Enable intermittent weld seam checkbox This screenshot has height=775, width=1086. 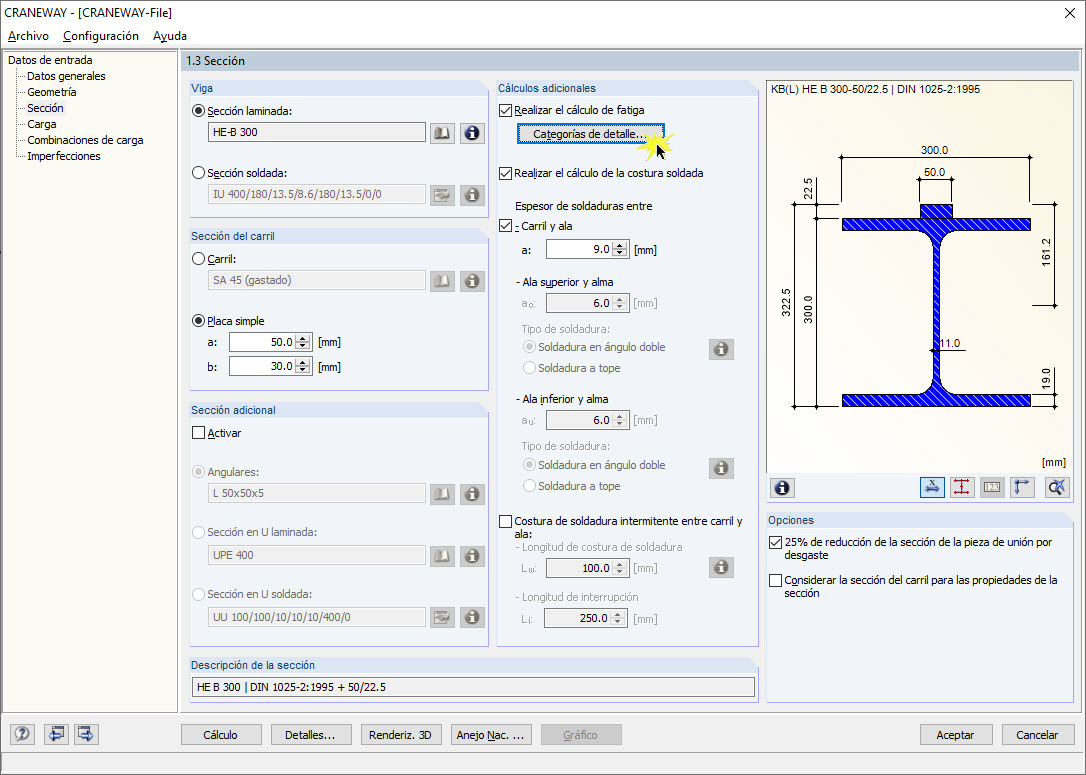click(506, 522)
